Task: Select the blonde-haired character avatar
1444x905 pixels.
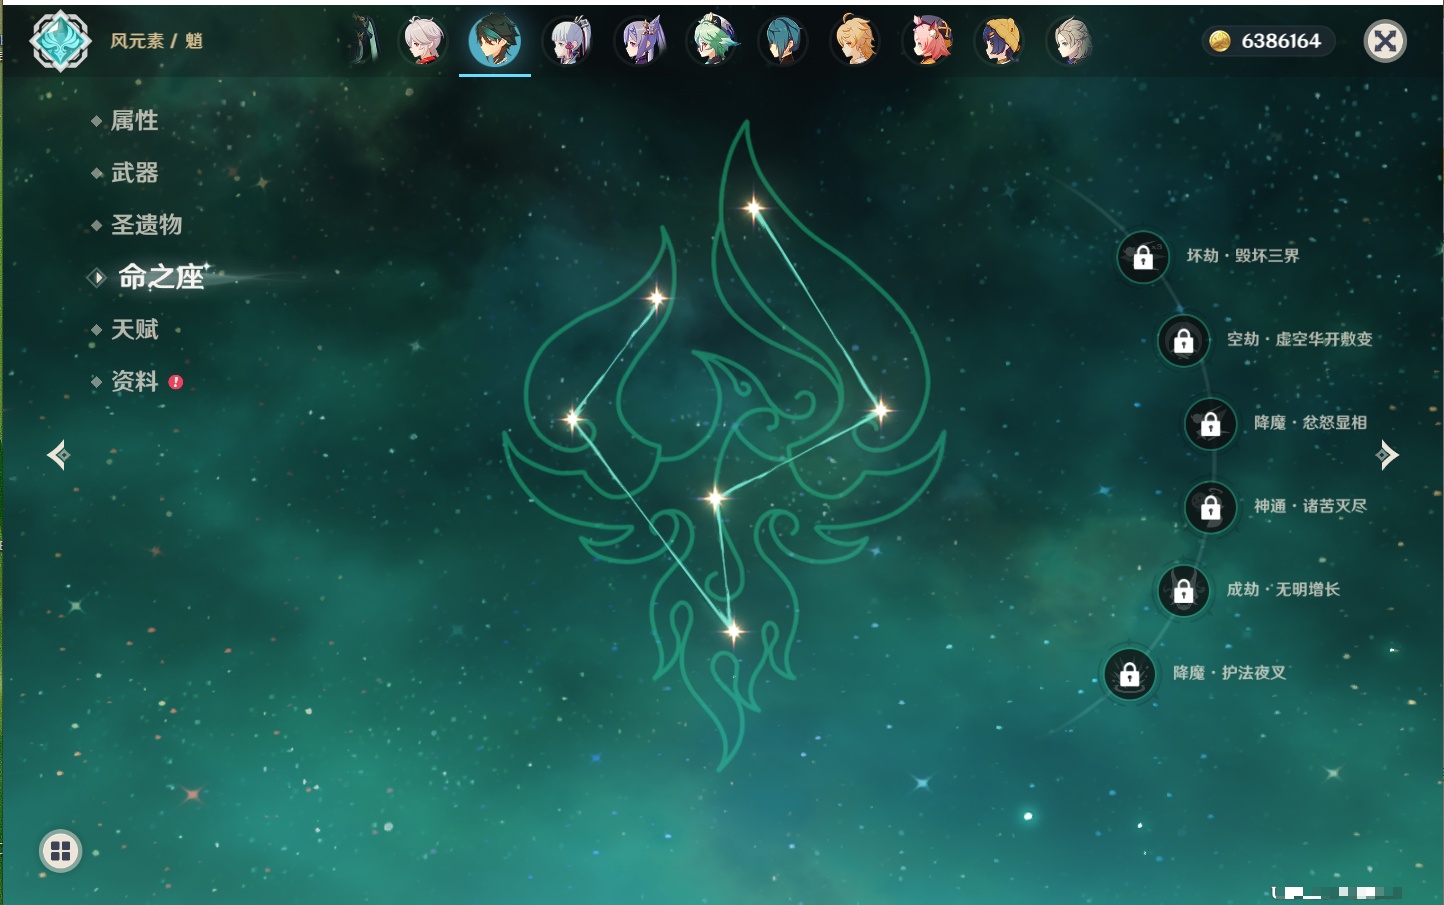Action: coord(856,42)
